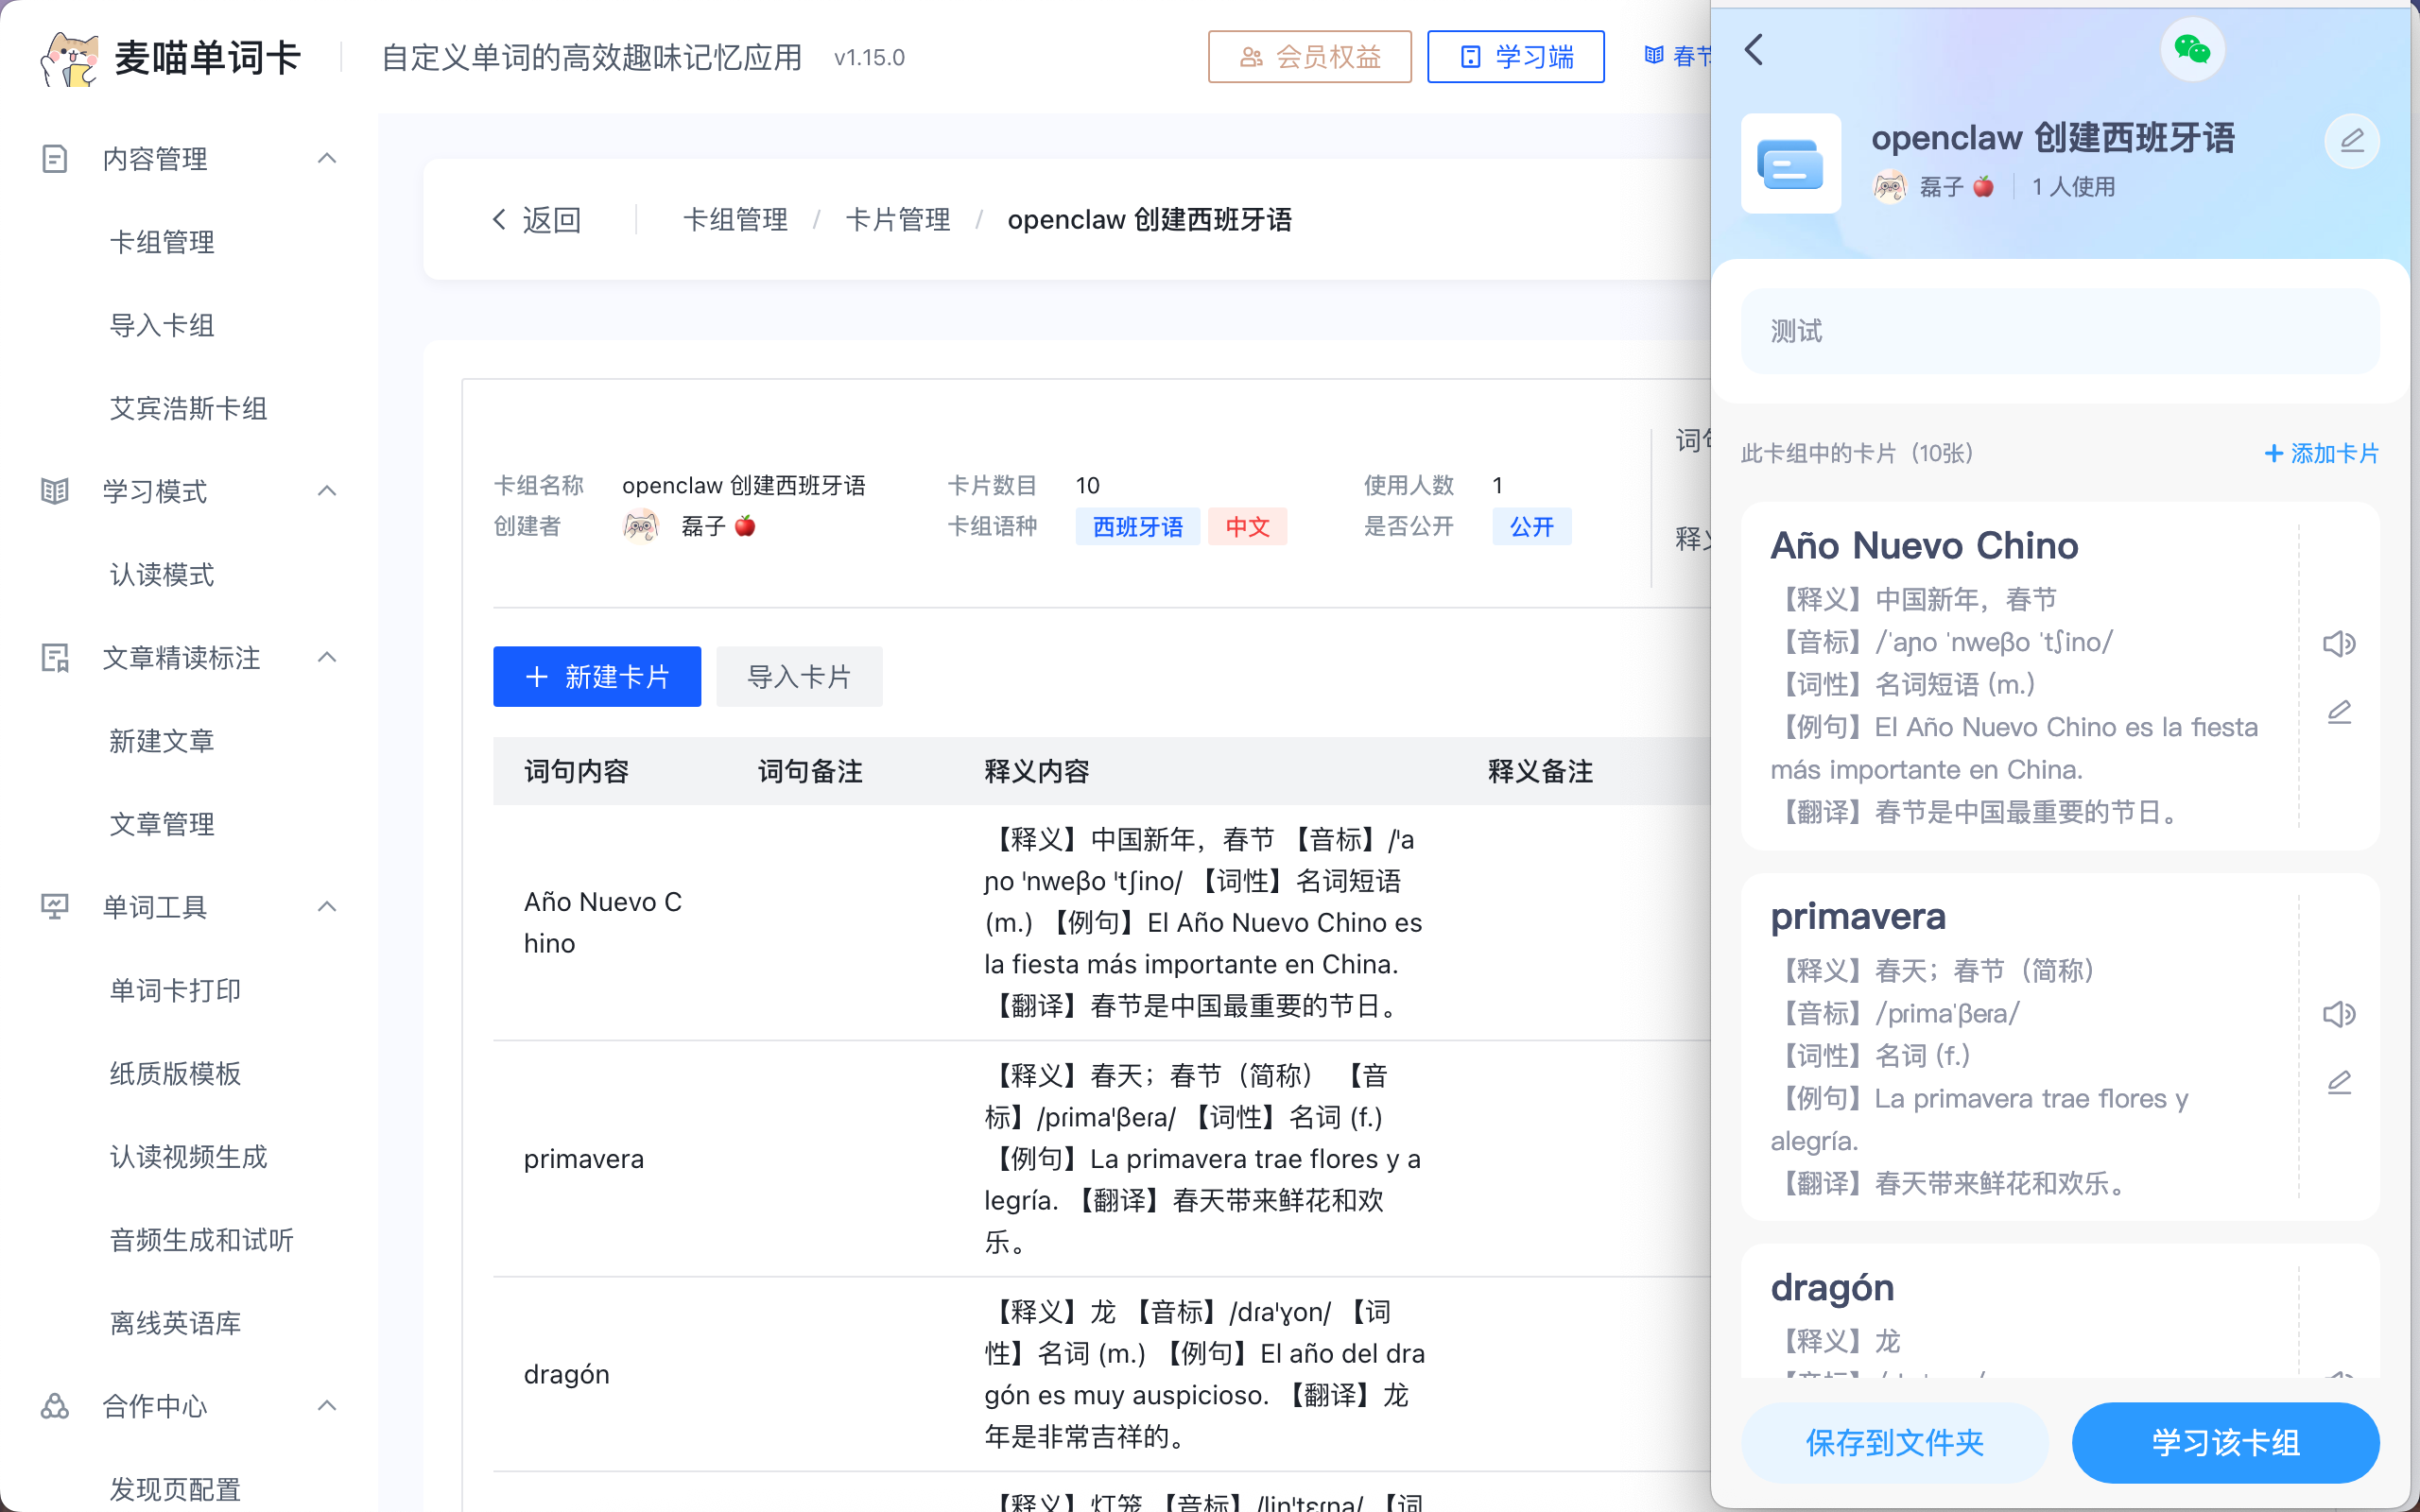Click the WeChat share icon
Viewport: 2420px width, 1512px height.
click(x=2191, y=50)
